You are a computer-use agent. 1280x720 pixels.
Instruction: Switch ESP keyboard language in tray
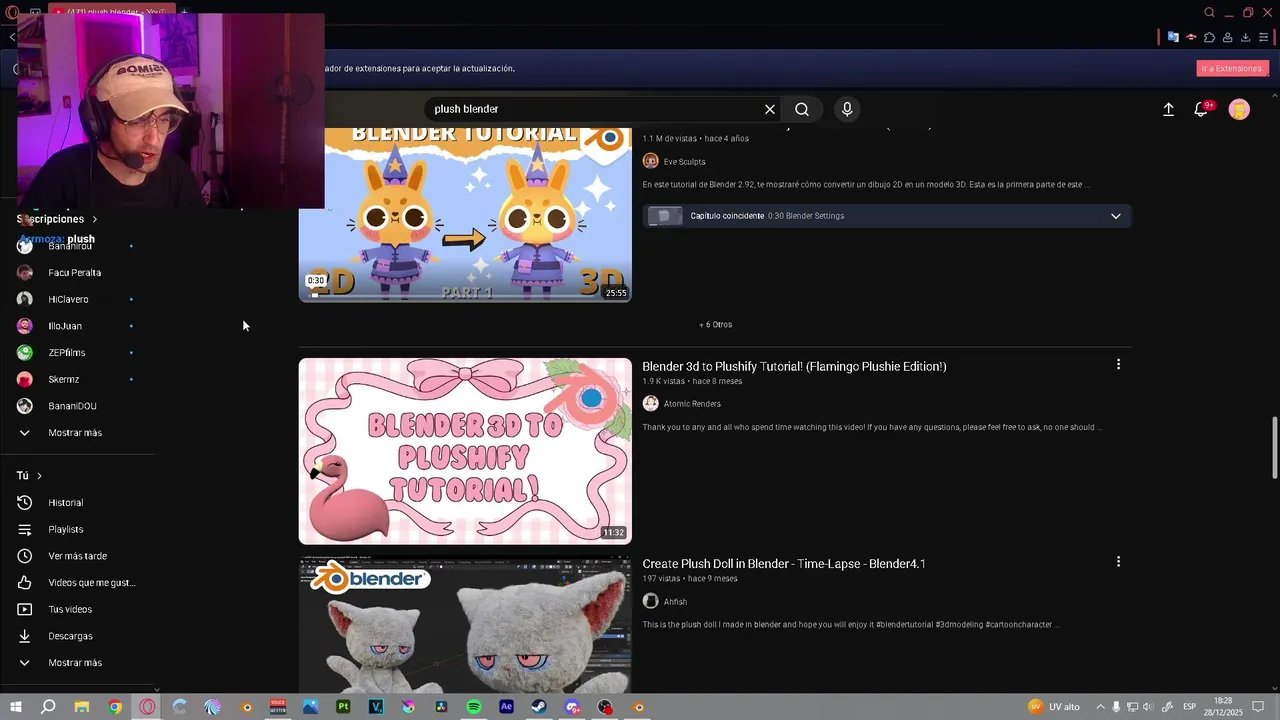1190,707
